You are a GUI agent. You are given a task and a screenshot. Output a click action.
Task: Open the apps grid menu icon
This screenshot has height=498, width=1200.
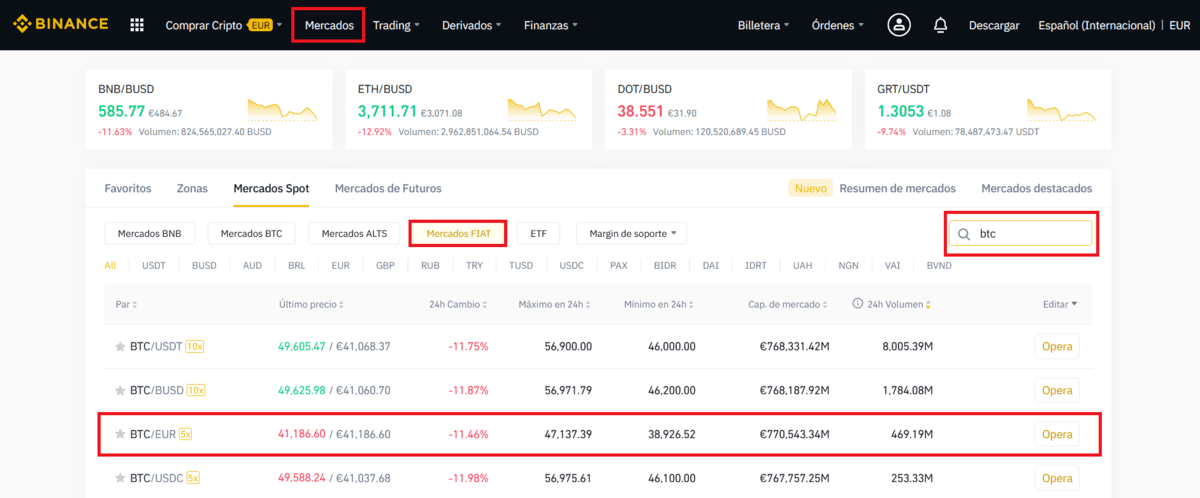(137, 25)
